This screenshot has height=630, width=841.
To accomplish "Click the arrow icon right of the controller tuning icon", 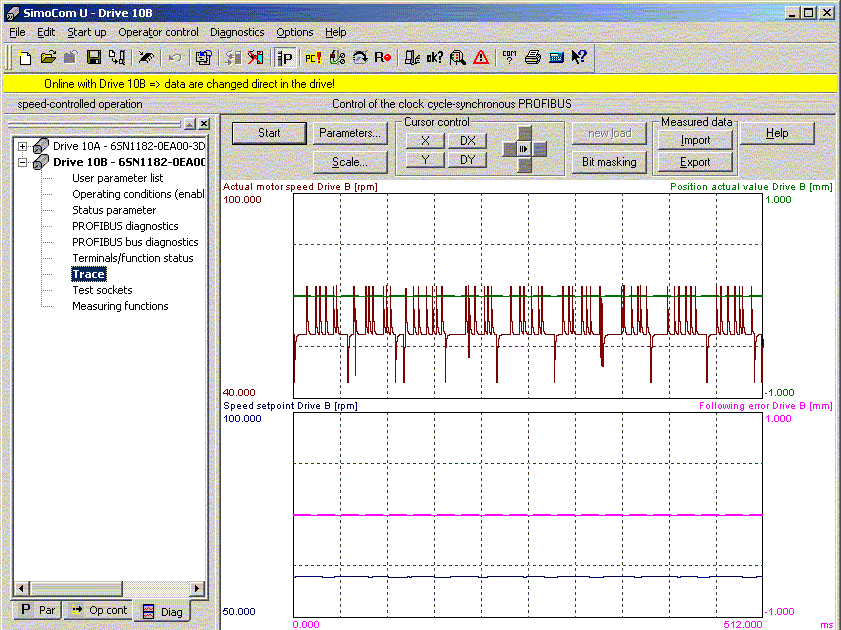I will pyautogui.click(x=360, y=57).
